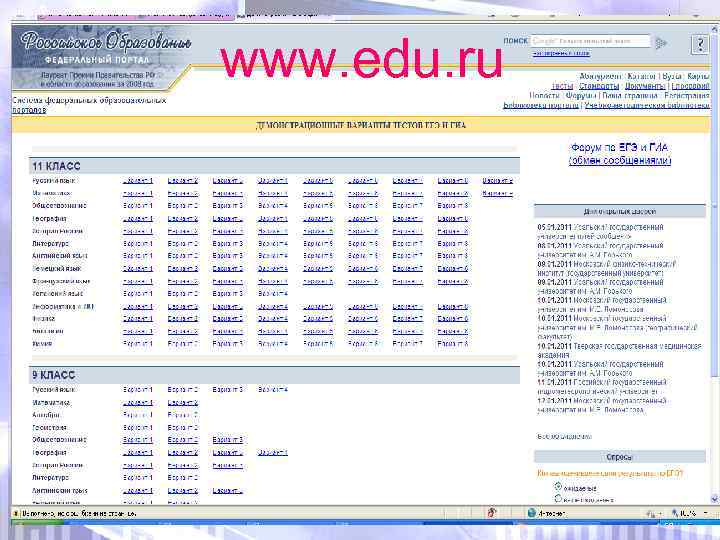
Task: Open Вариант 4 for 11 класс Испанский язык
Action: [273, 293]
